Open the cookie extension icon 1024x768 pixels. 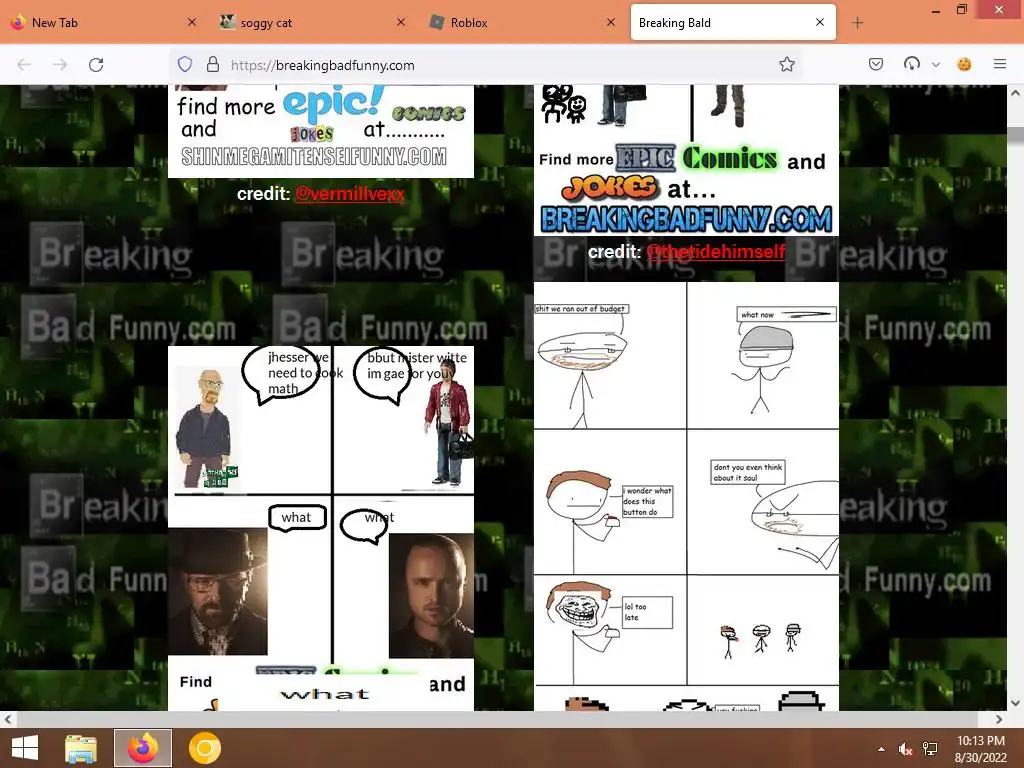(964, 64)
